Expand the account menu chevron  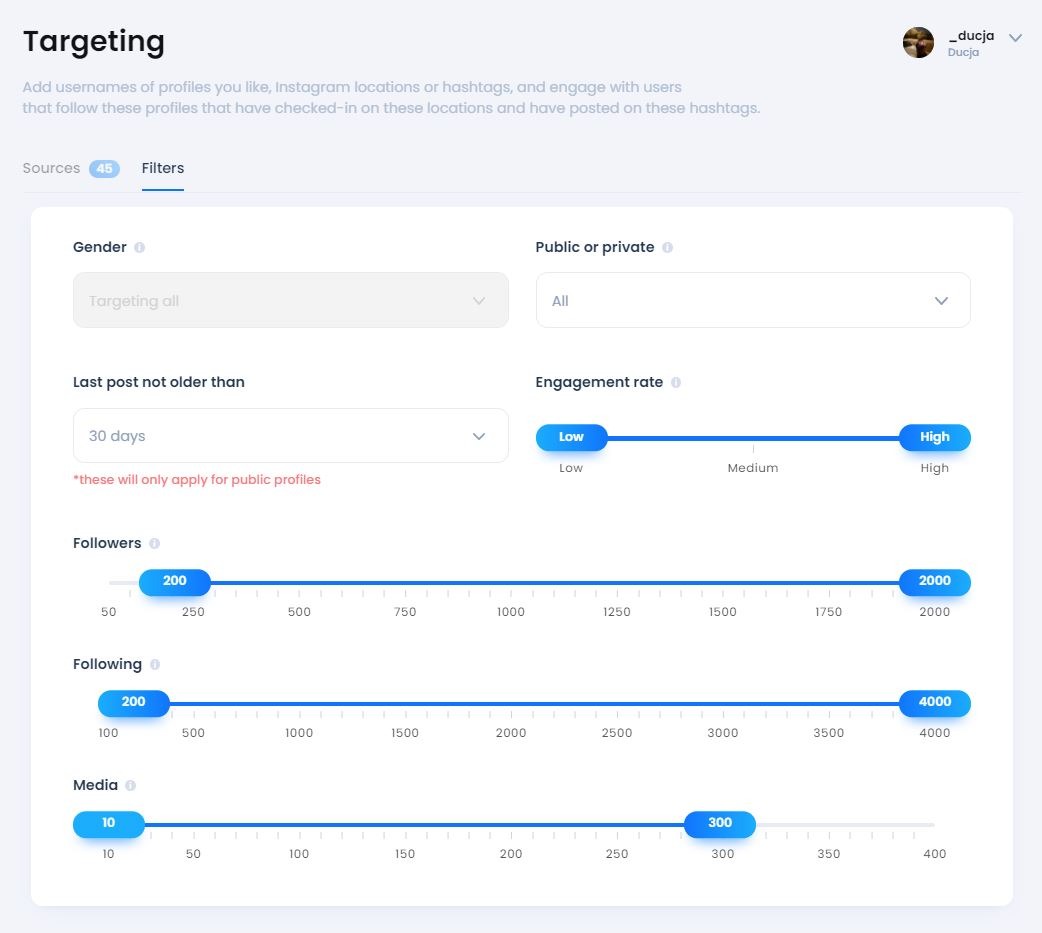(x=1015, y=38)
